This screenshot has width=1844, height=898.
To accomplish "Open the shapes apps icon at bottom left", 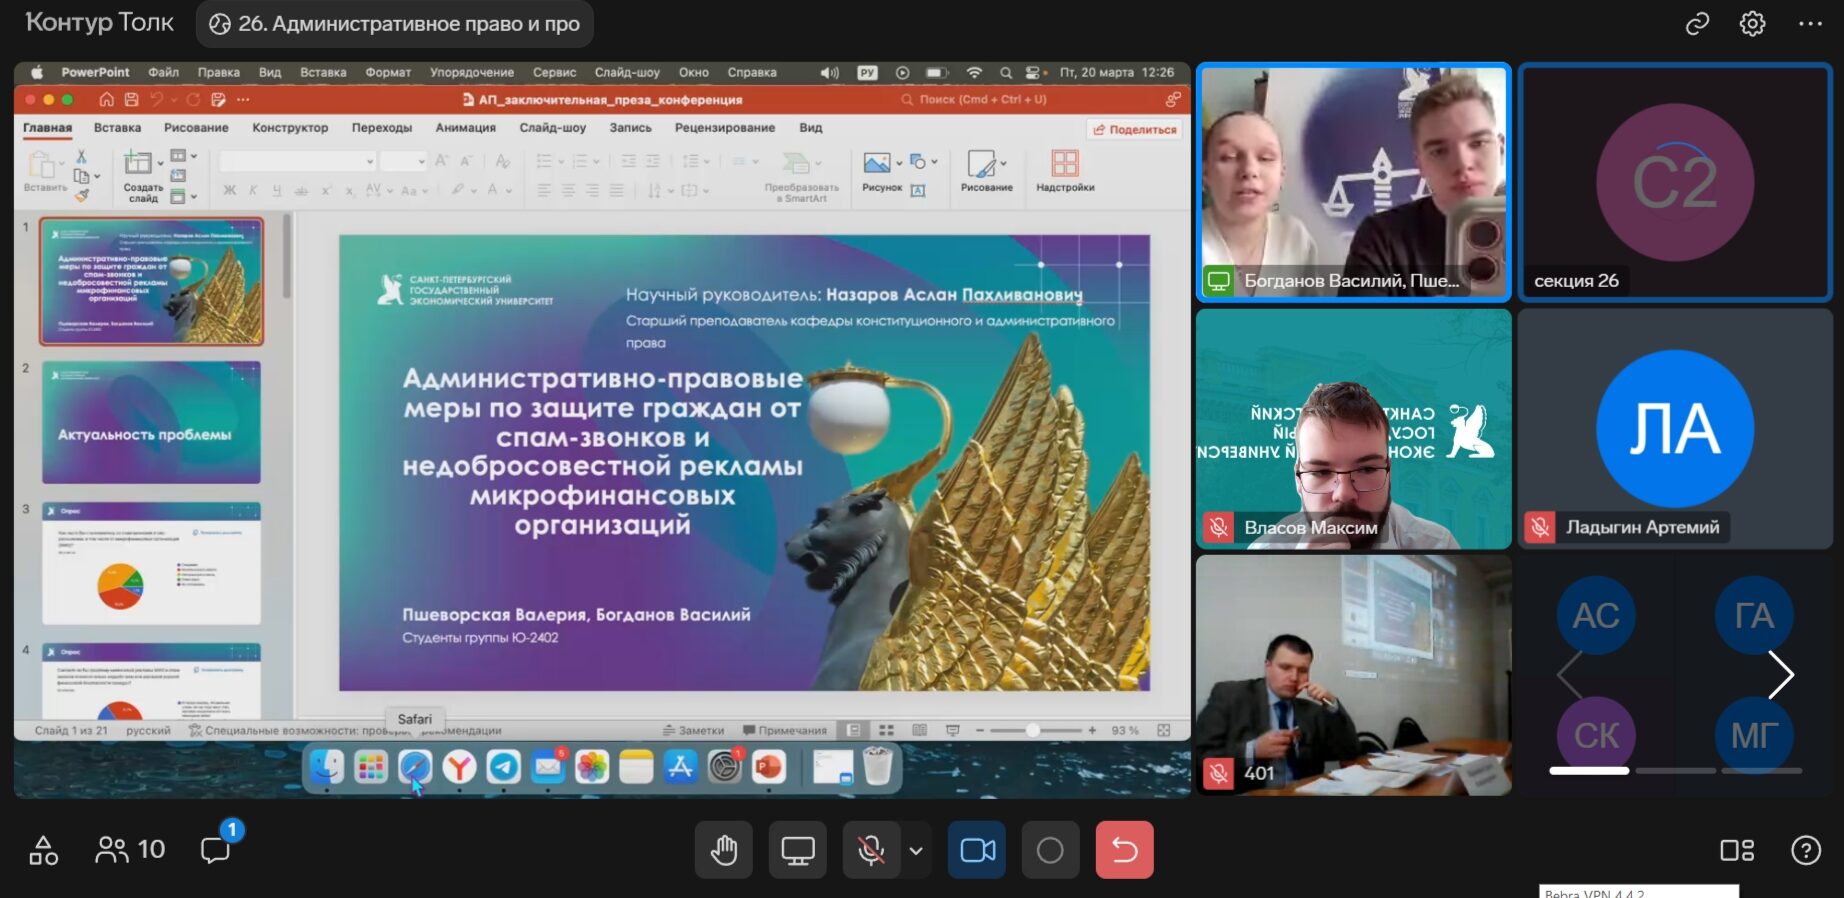I will click(43, 850).
